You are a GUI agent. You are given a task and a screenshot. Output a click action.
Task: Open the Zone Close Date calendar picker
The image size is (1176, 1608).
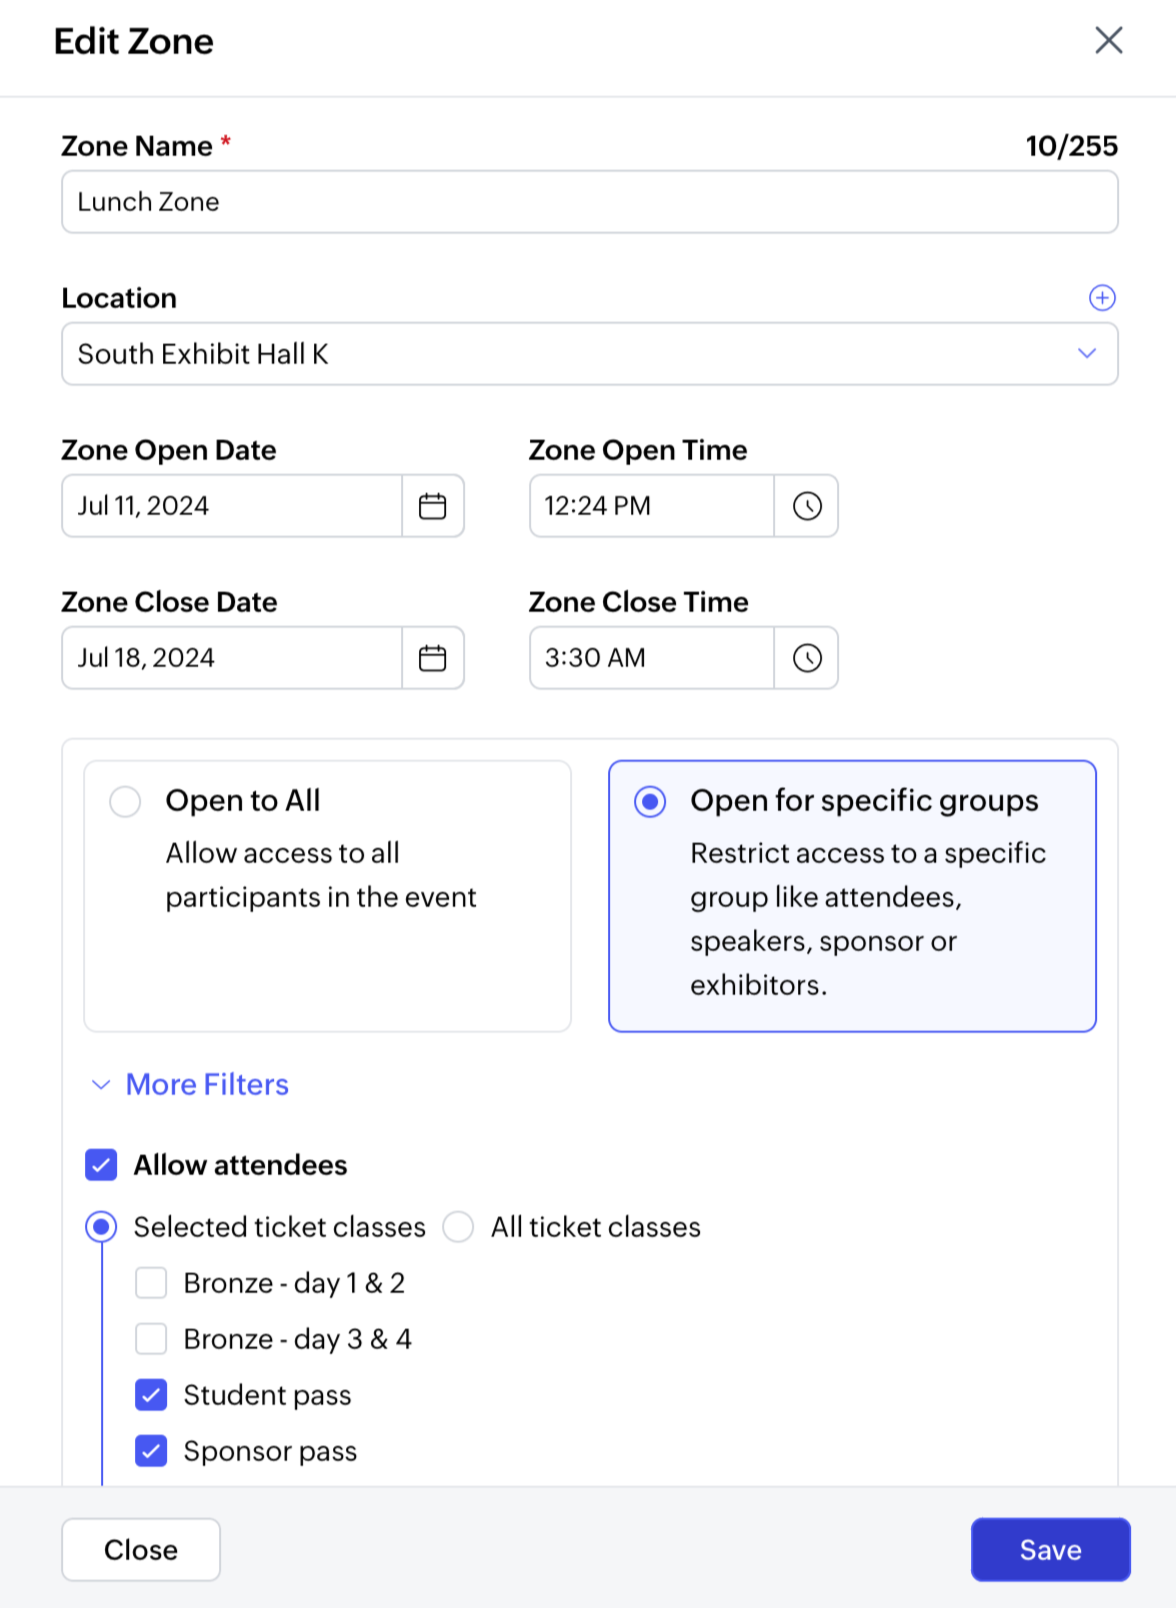click(x=432, y=658)
